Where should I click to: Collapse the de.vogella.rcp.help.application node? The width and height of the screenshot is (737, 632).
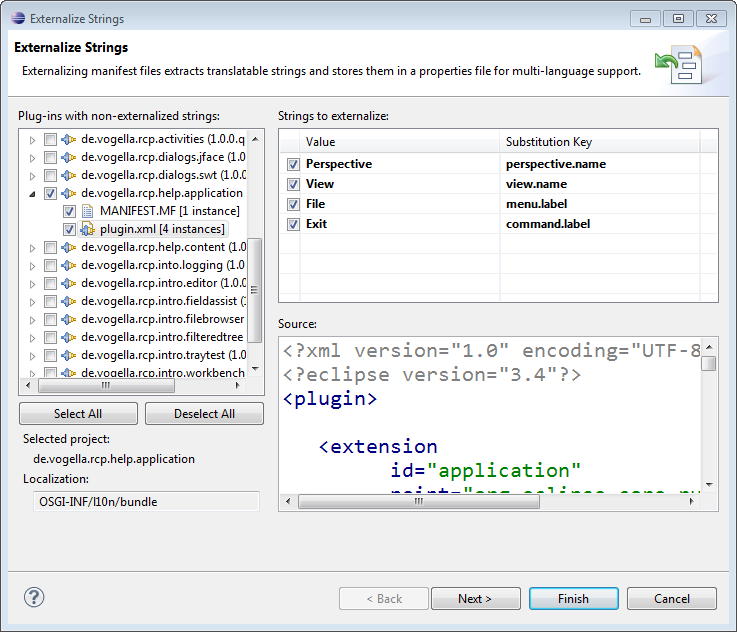click(x=32, y=194)
